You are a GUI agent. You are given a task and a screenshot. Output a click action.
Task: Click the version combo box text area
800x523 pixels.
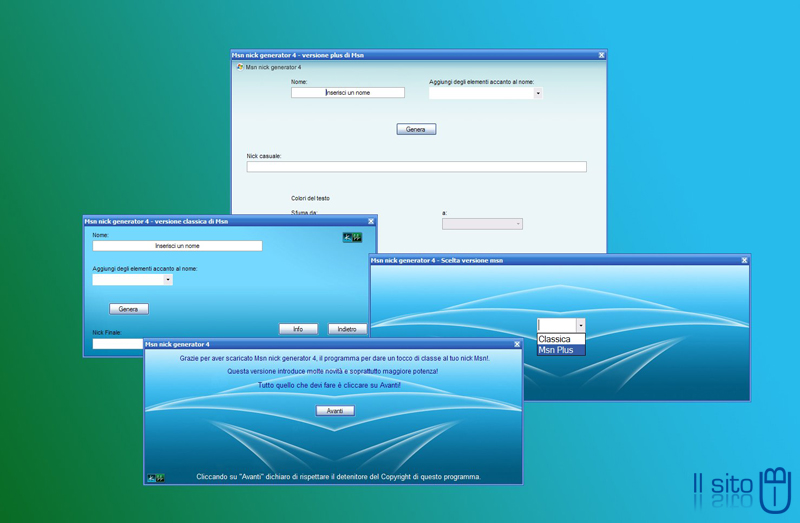click(x=557, y=325)
